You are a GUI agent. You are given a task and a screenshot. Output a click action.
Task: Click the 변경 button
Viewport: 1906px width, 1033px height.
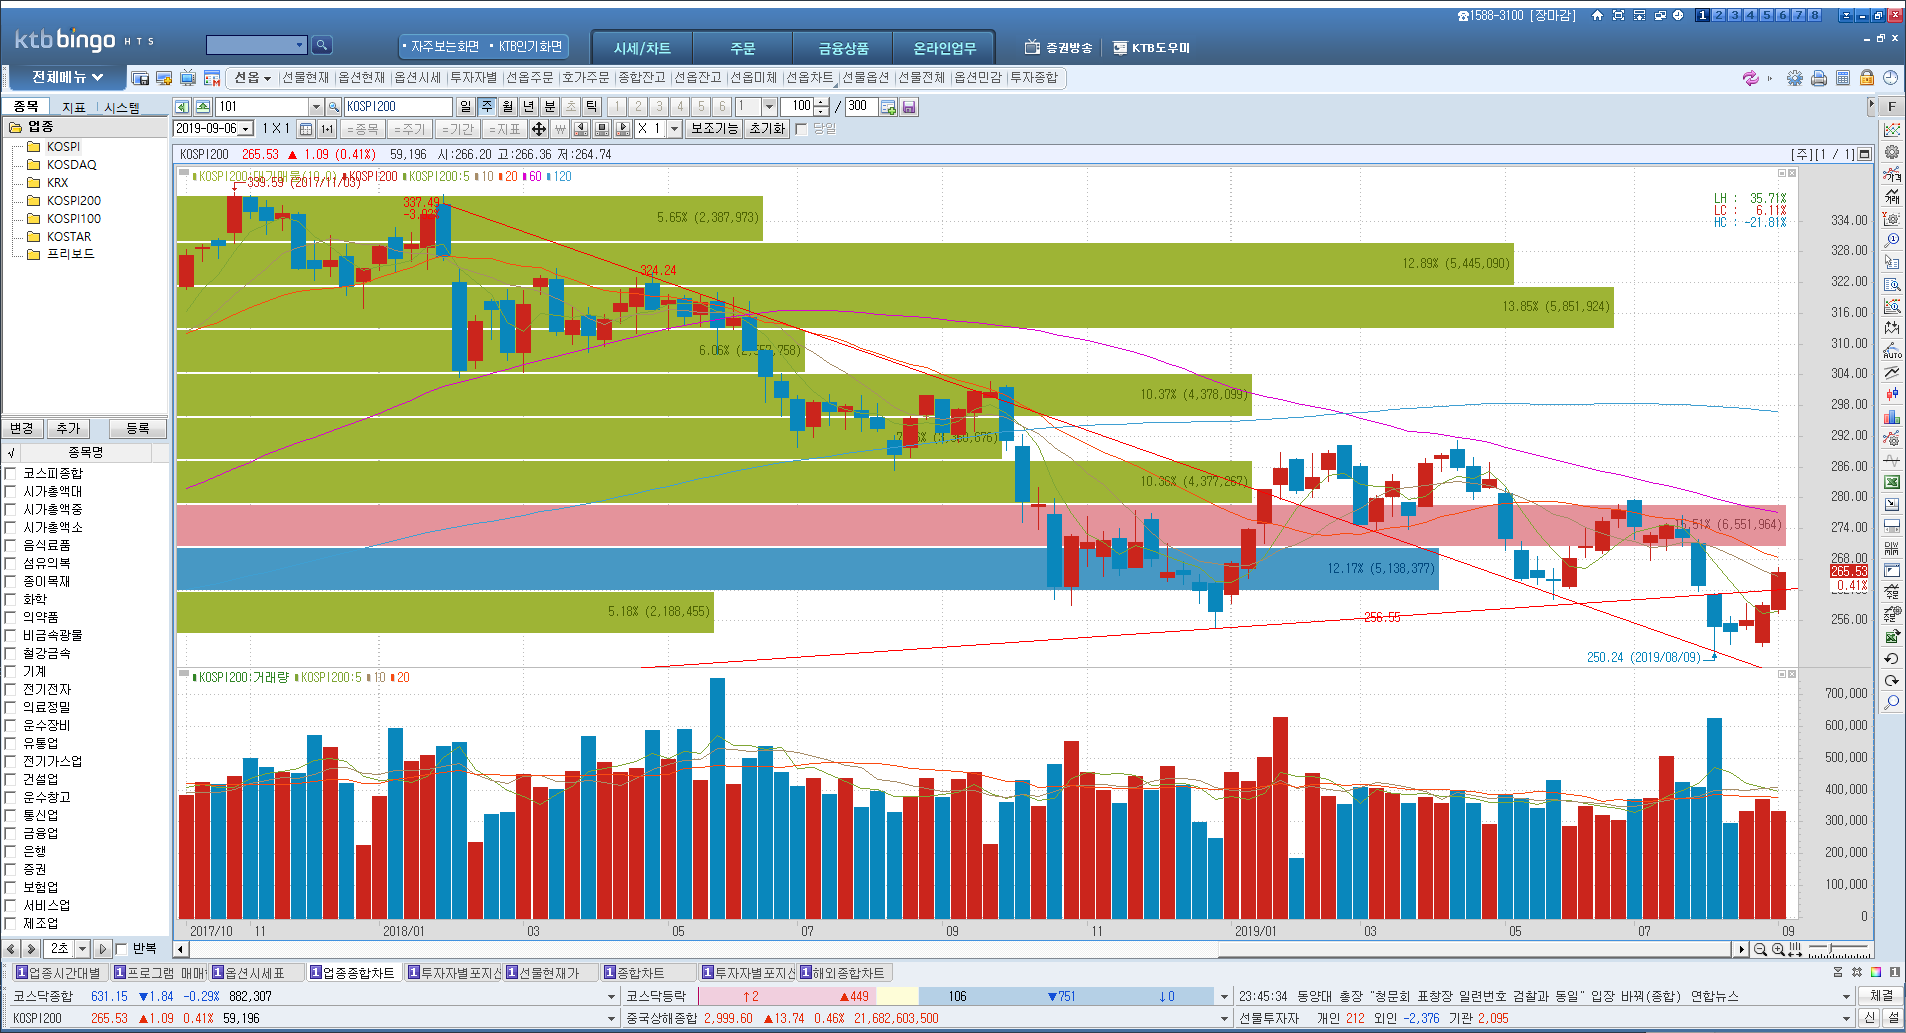click(22, 428)
